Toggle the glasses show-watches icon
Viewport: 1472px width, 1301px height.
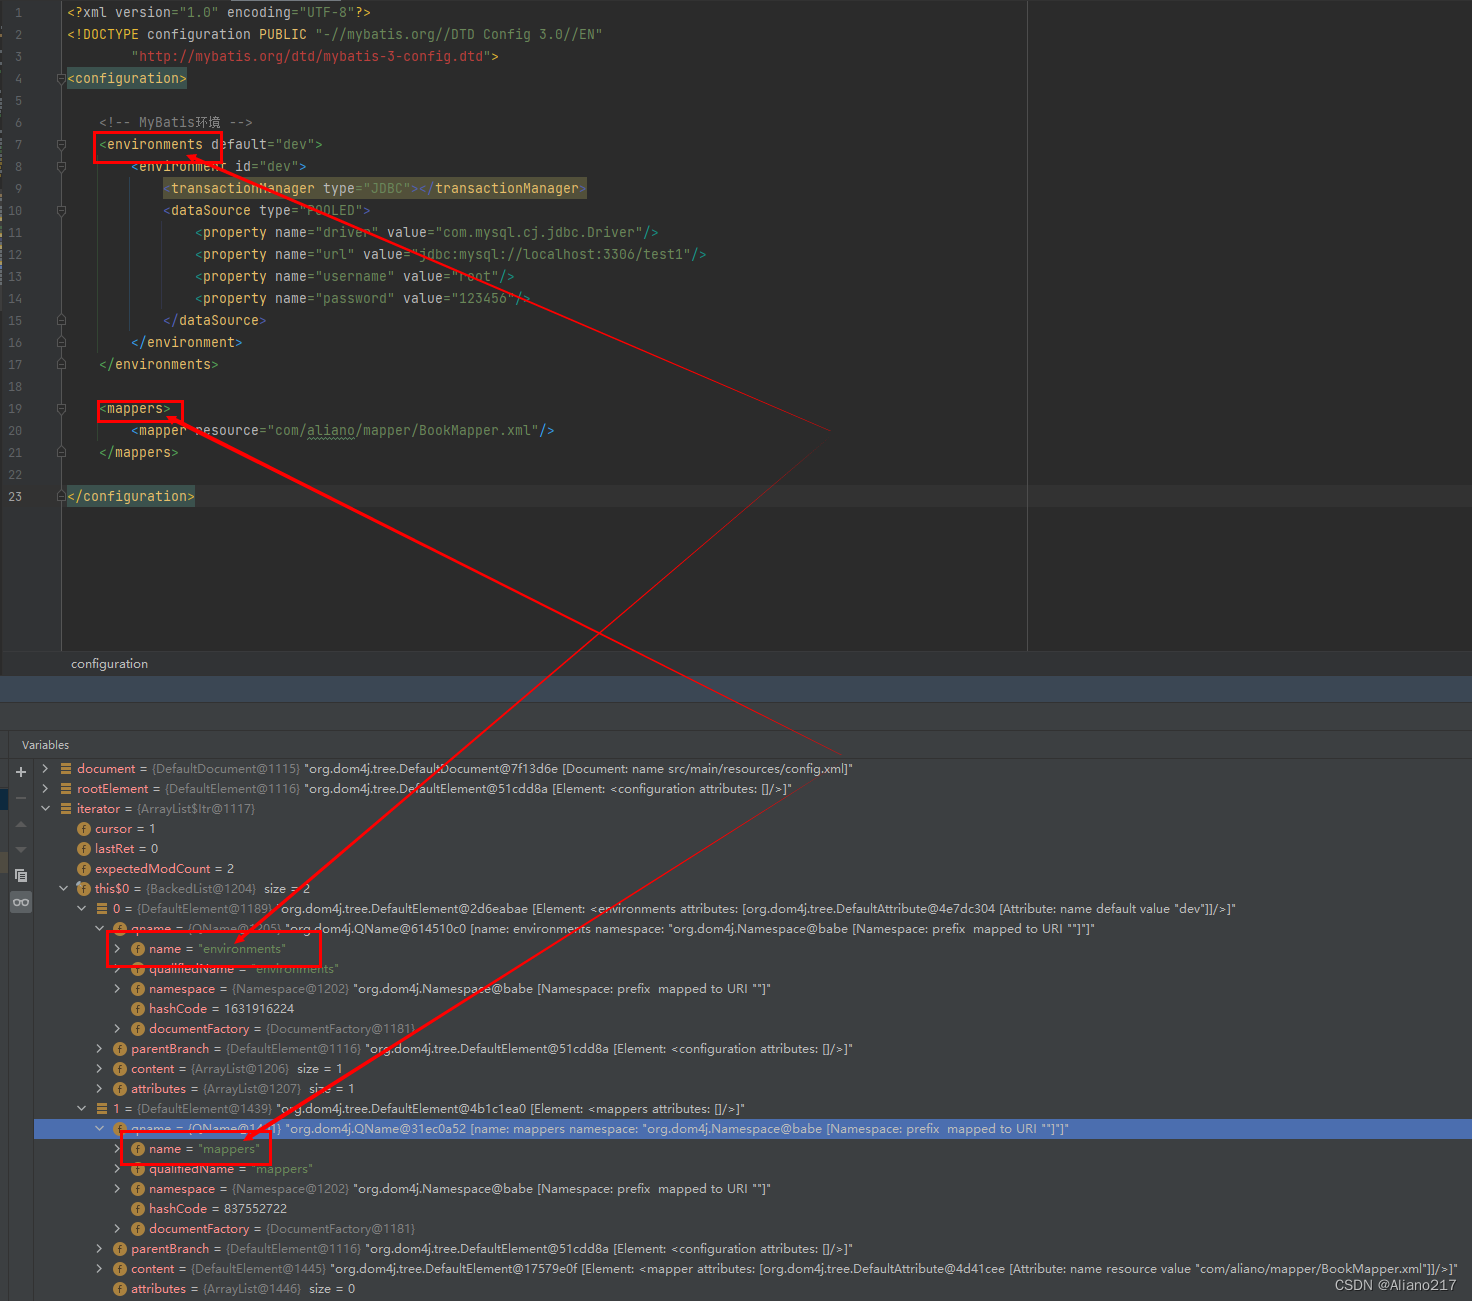(x=21, y=902)
